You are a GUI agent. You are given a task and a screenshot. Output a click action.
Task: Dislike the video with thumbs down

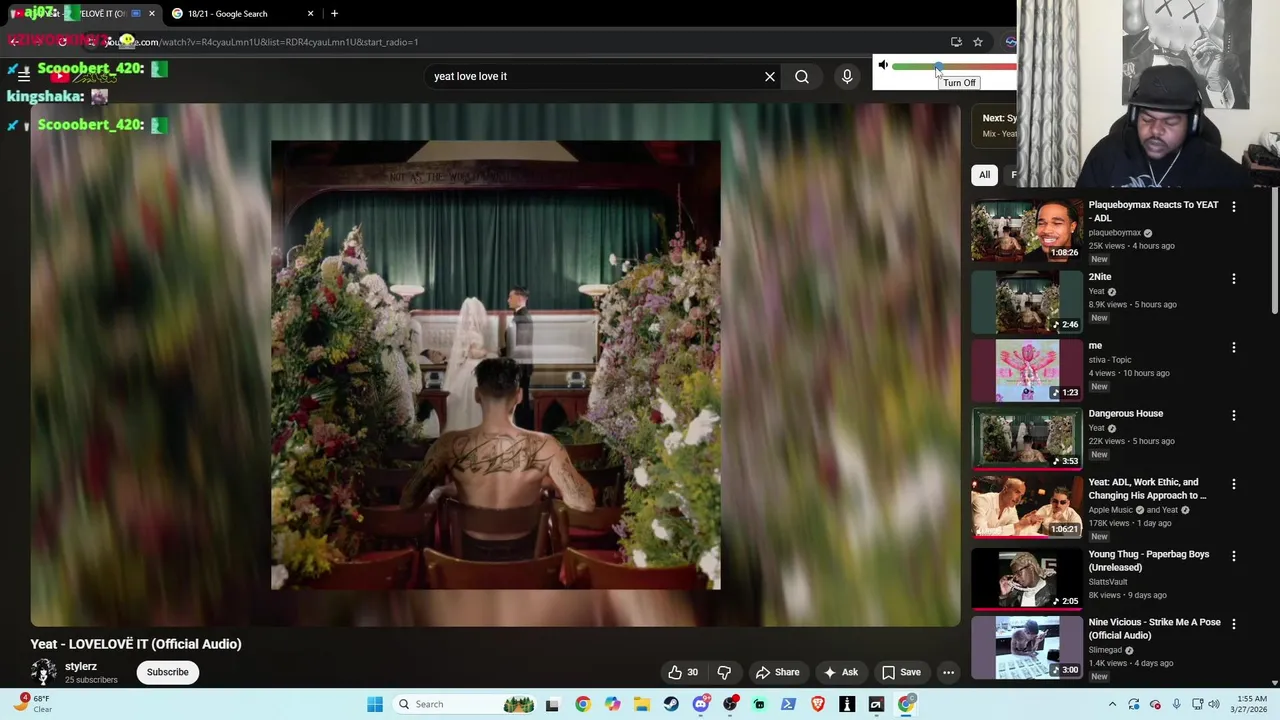pos(724,672)
